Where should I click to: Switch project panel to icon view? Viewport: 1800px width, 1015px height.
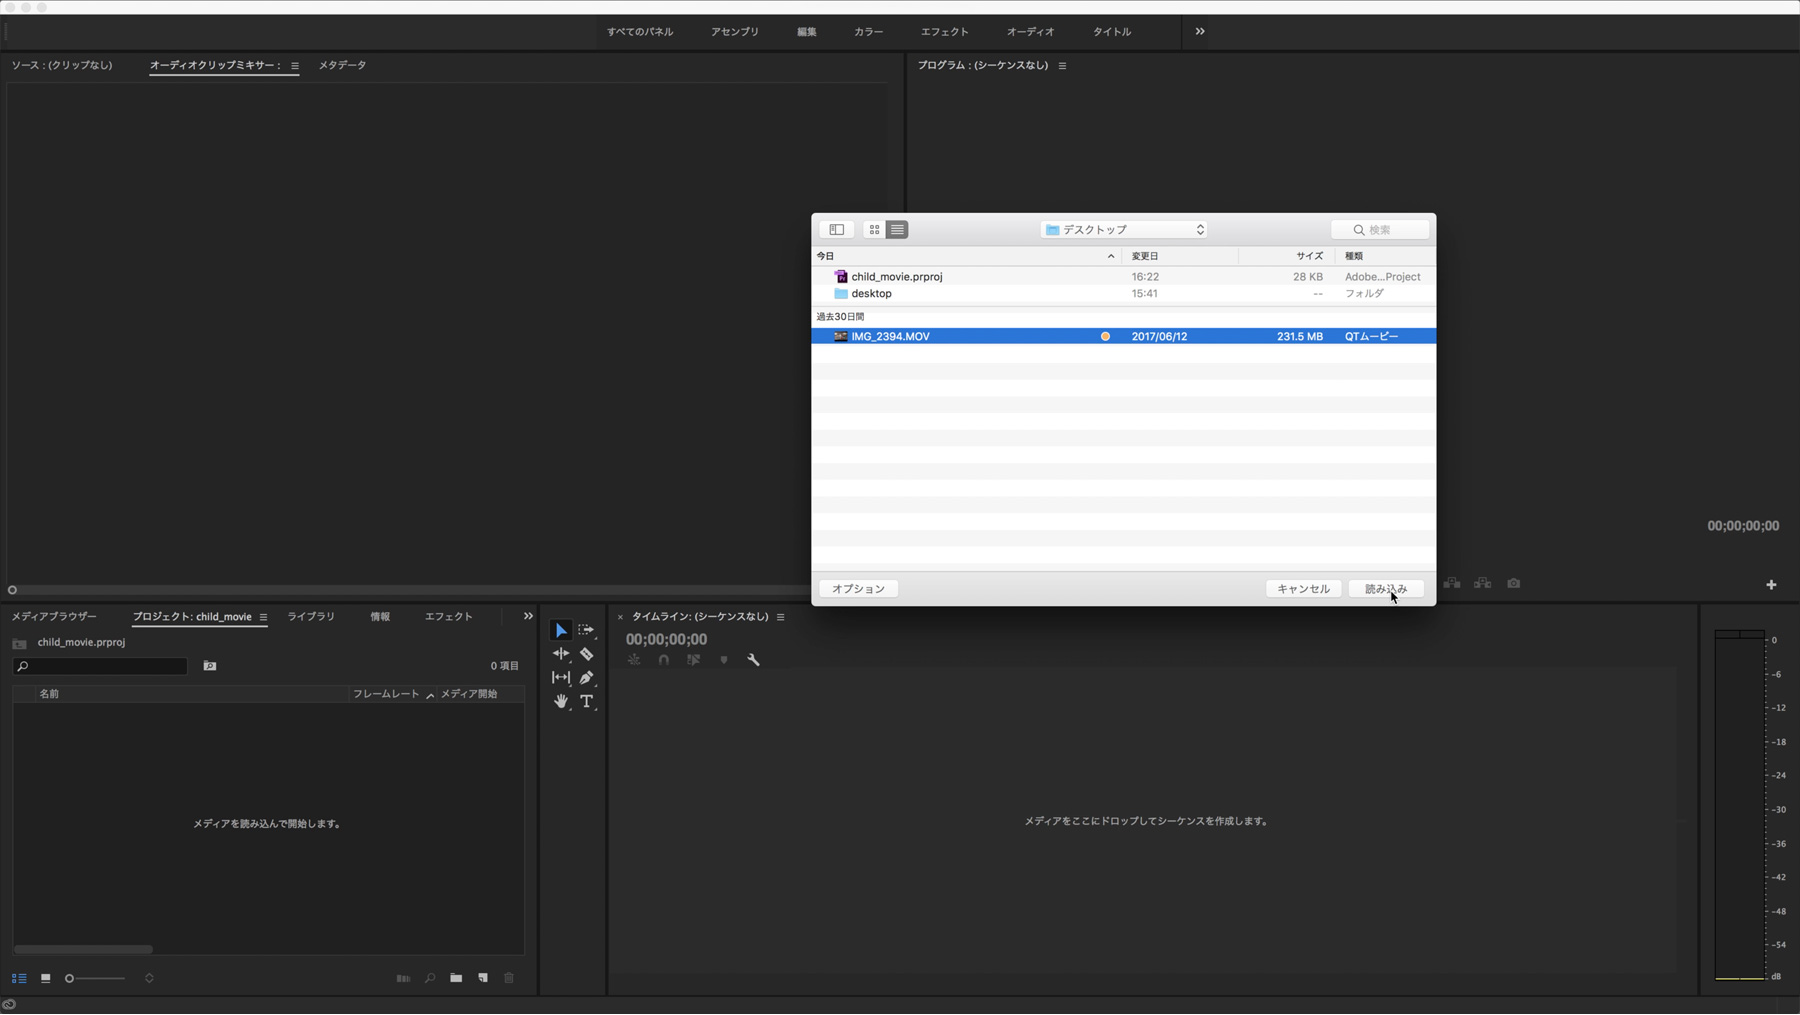45,979
